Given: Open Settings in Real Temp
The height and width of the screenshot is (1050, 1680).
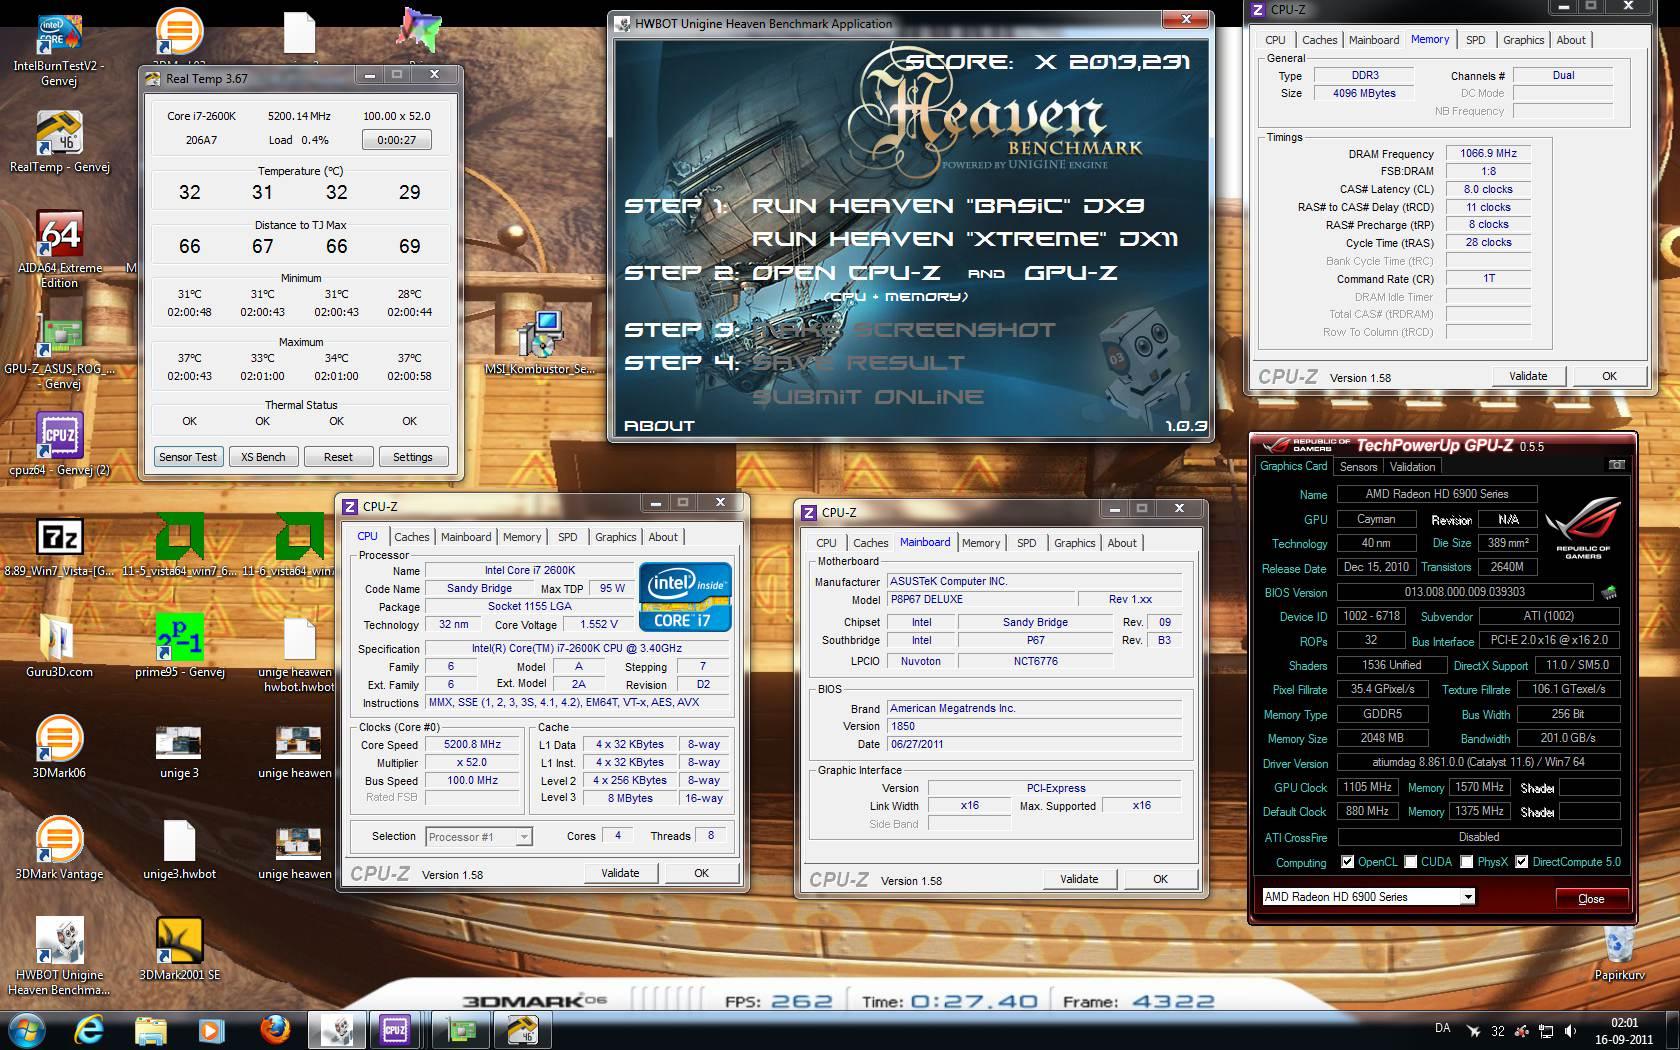Looking at the screenshot, I should [x=413, y=457].
